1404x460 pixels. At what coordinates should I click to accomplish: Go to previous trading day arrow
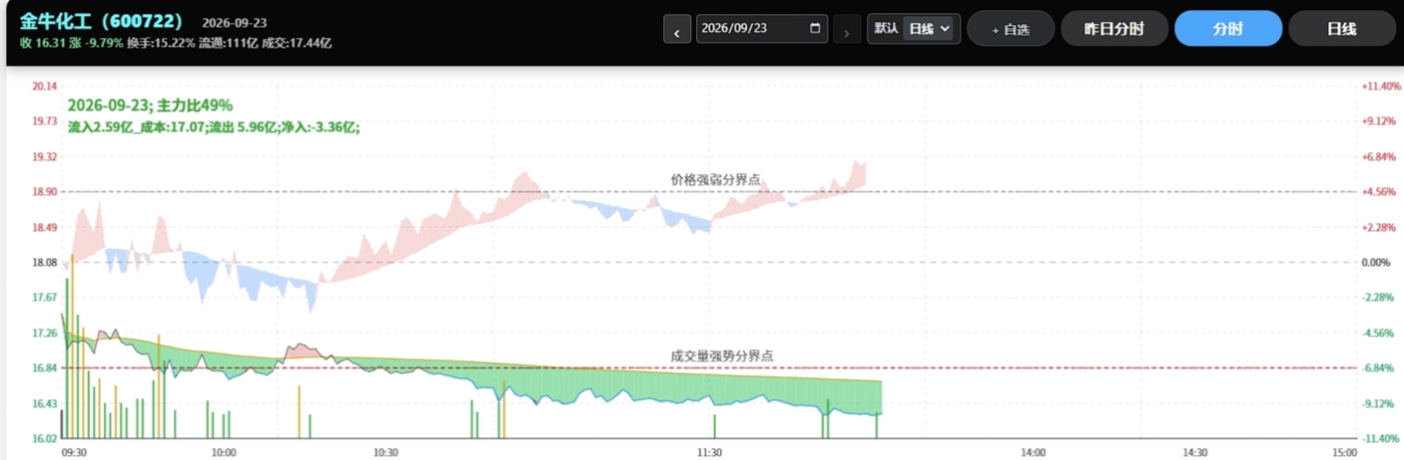(x=677, y=30)
